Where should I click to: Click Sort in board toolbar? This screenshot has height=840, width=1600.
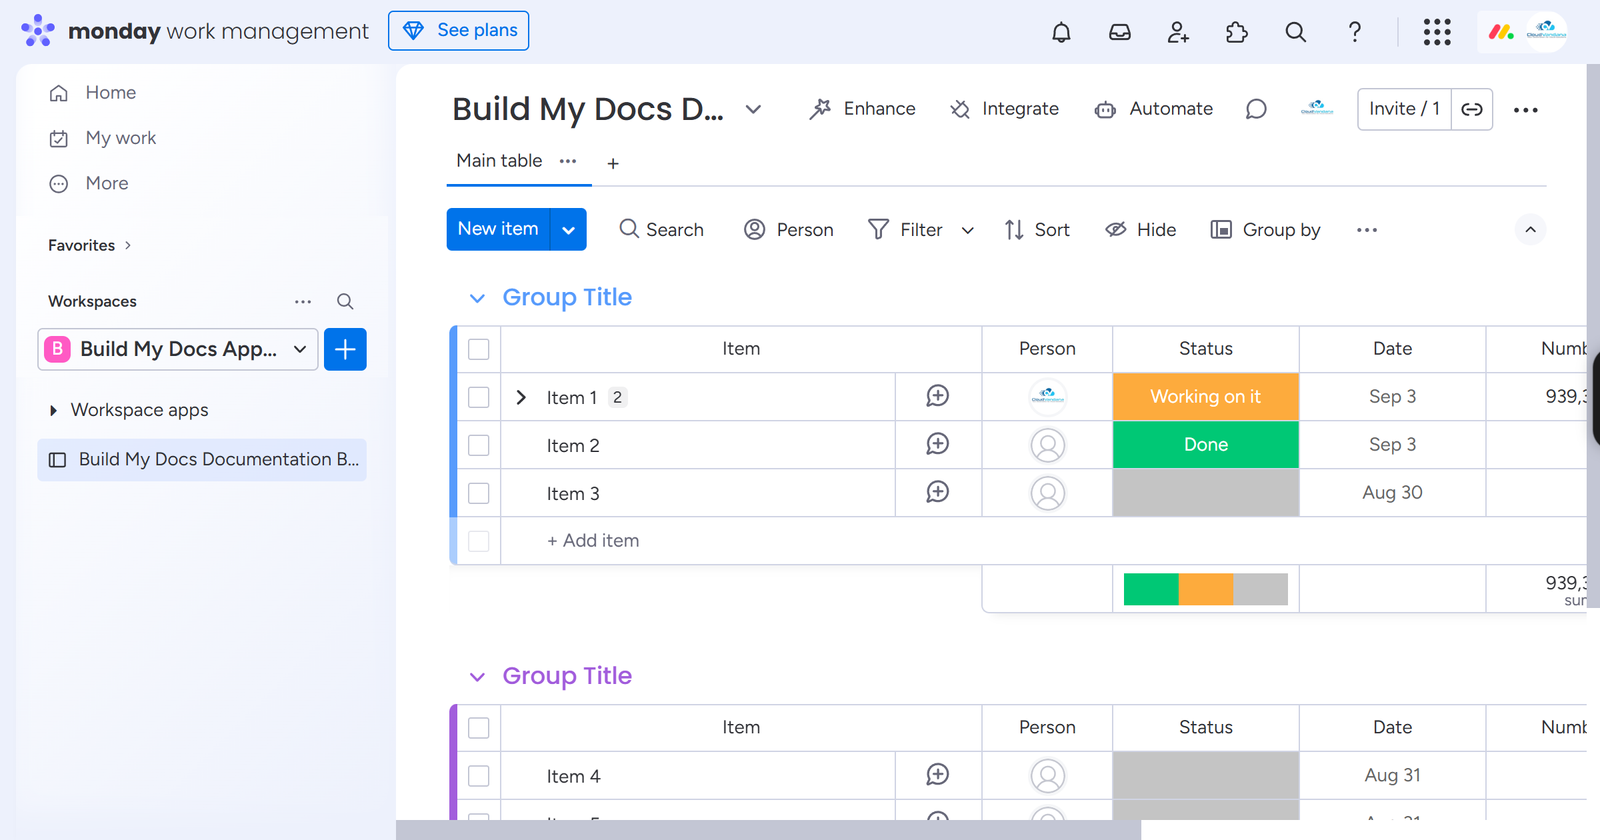(x=1037, y=230)
